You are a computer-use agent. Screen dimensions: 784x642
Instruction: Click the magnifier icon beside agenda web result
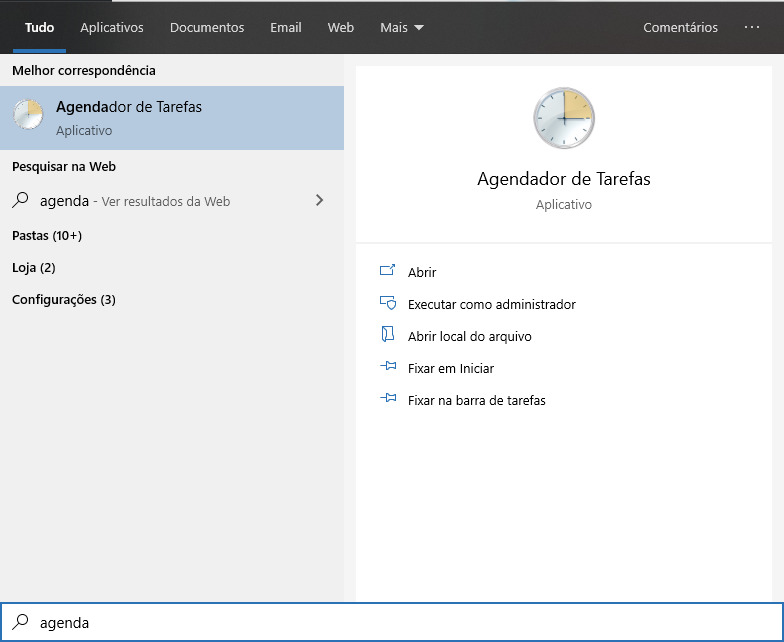[x=20, y=200]
